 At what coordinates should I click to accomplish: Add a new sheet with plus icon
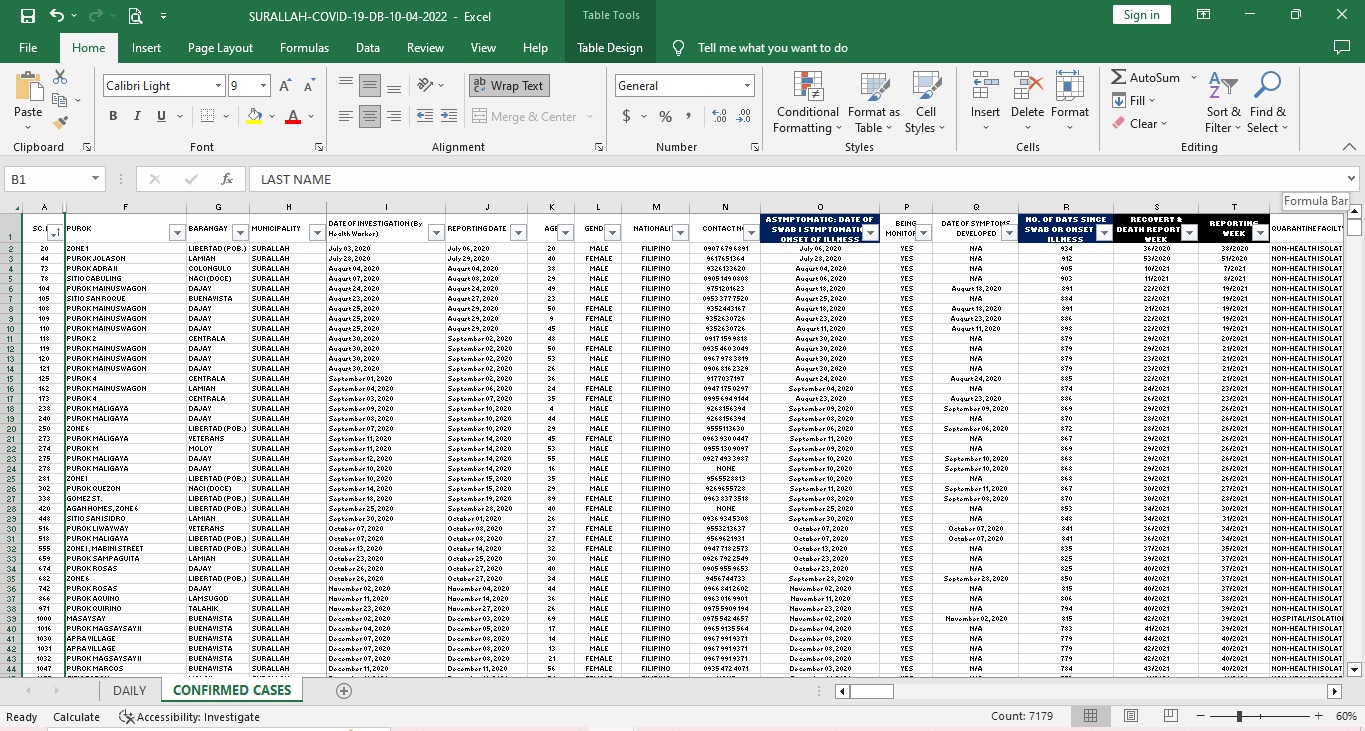click(344, 691)
